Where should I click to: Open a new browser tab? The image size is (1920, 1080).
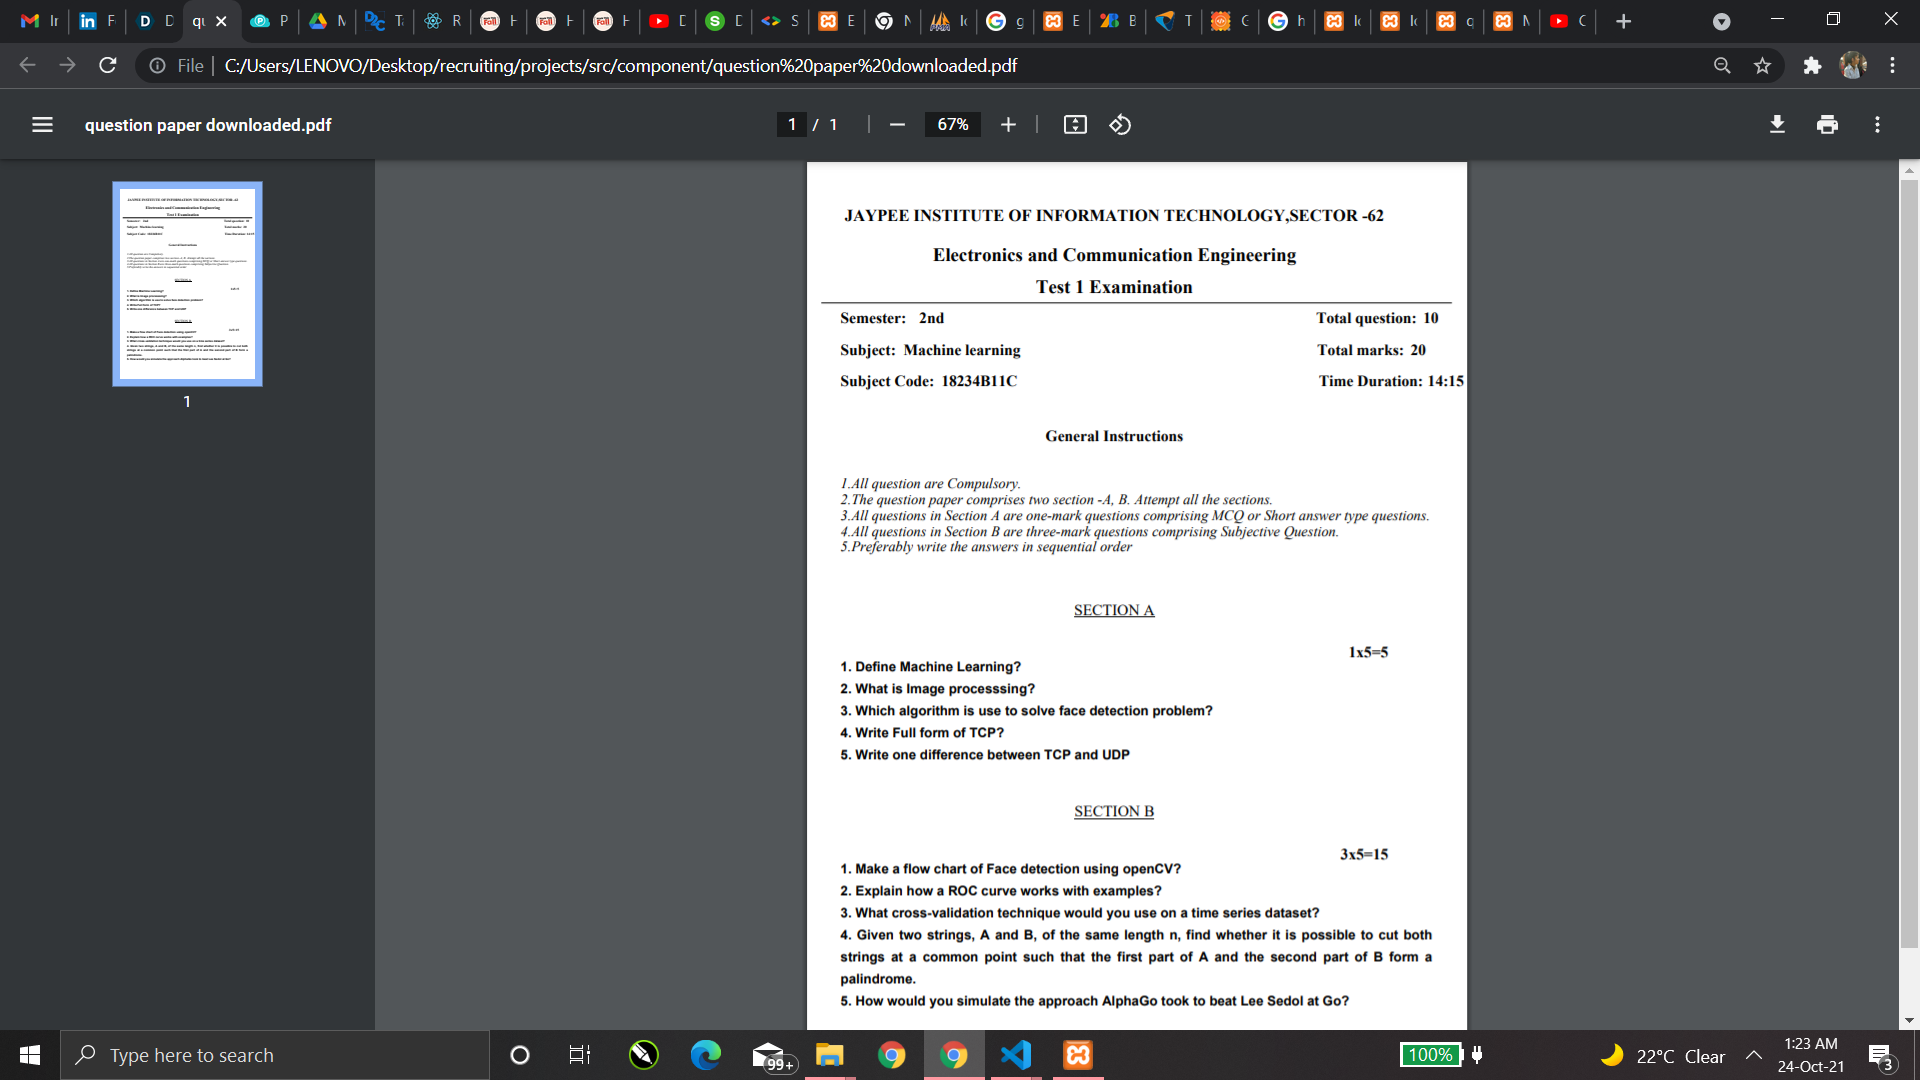(1623, 21)
